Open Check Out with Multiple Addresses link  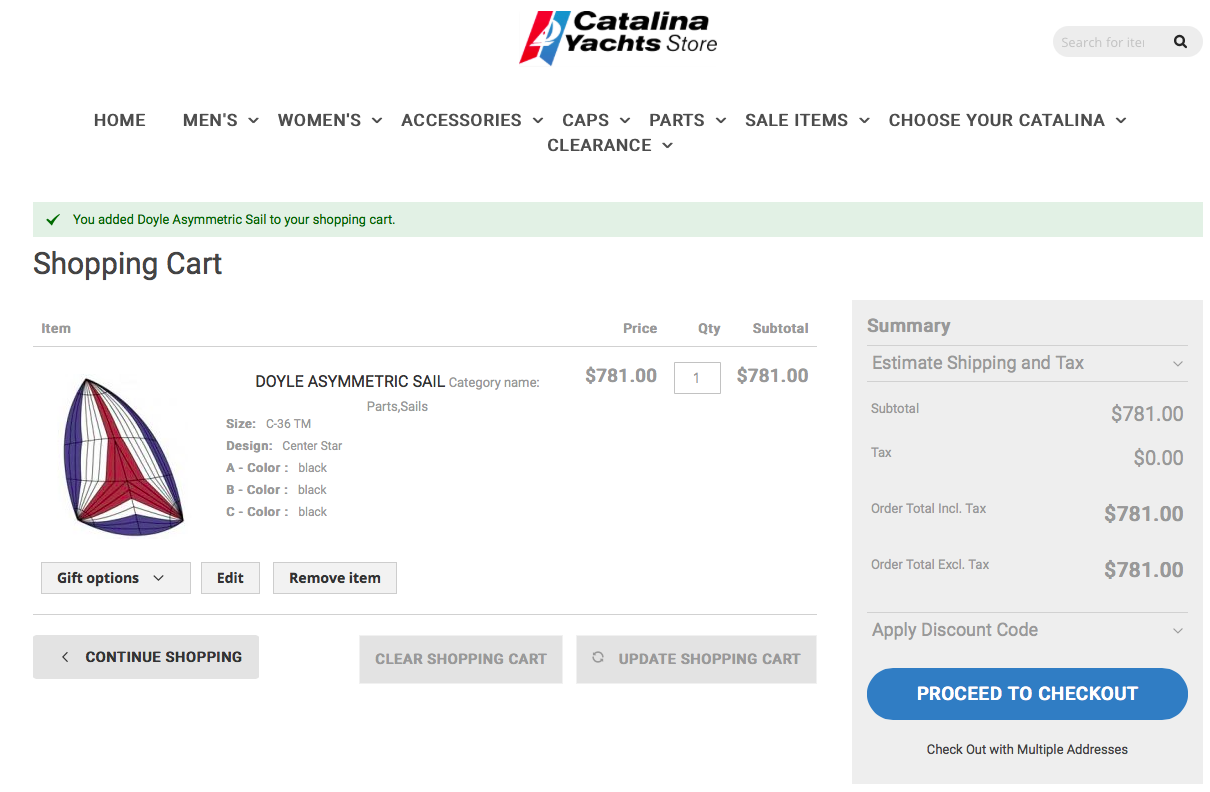click(1027, 749)
